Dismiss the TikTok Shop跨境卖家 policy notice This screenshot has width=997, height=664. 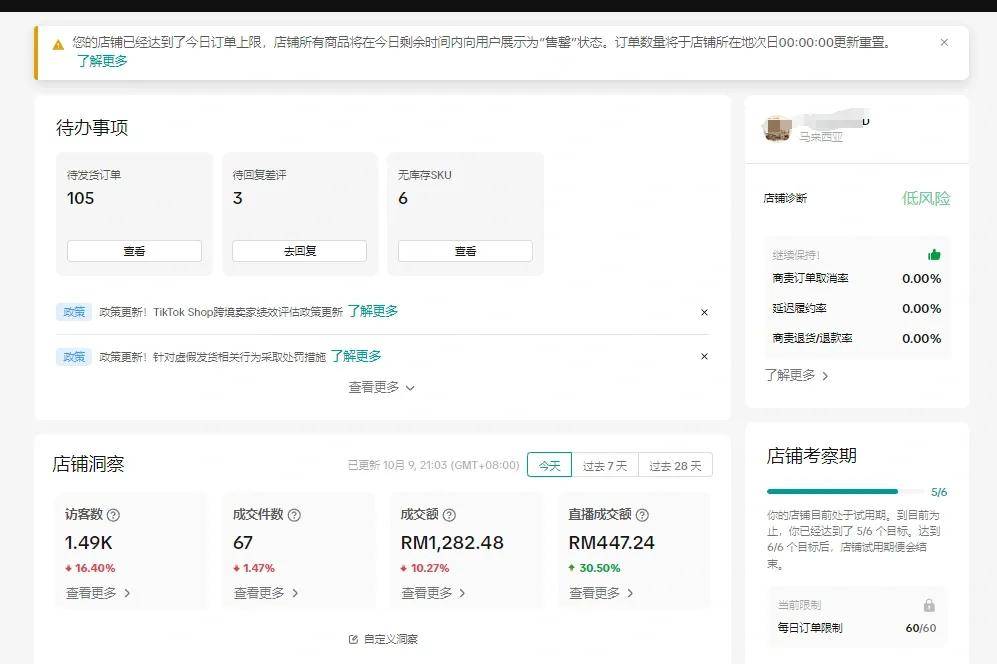pos(704,312)
